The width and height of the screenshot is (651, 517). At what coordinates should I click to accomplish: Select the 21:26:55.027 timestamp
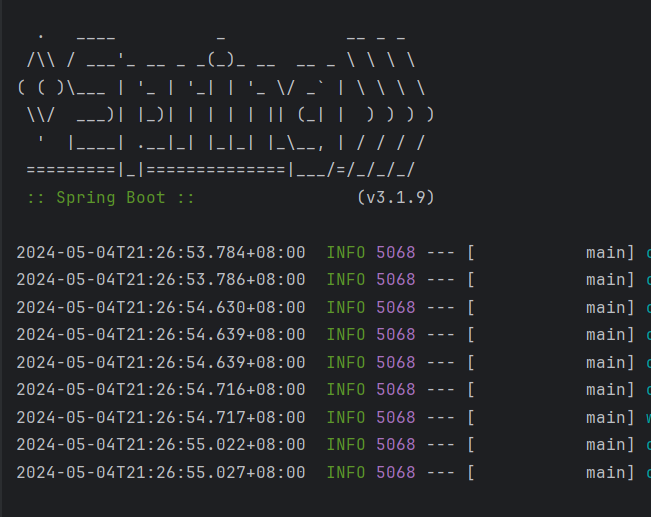[x=161, y=472]
